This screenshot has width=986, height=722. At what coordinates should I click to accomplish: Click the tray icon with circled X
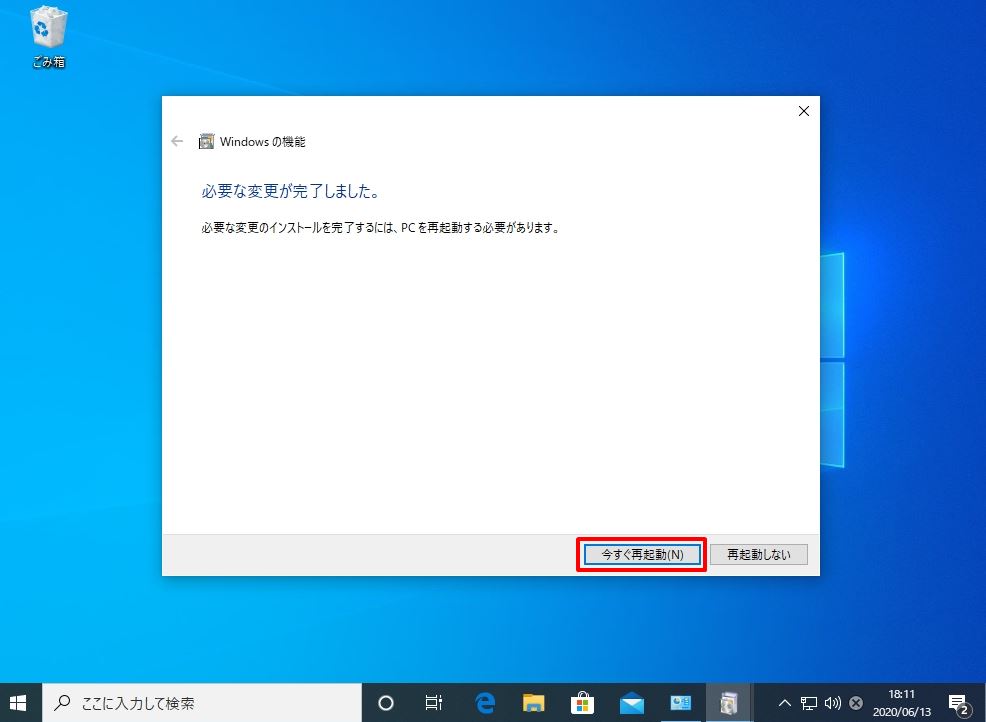[x=856, y=703]
